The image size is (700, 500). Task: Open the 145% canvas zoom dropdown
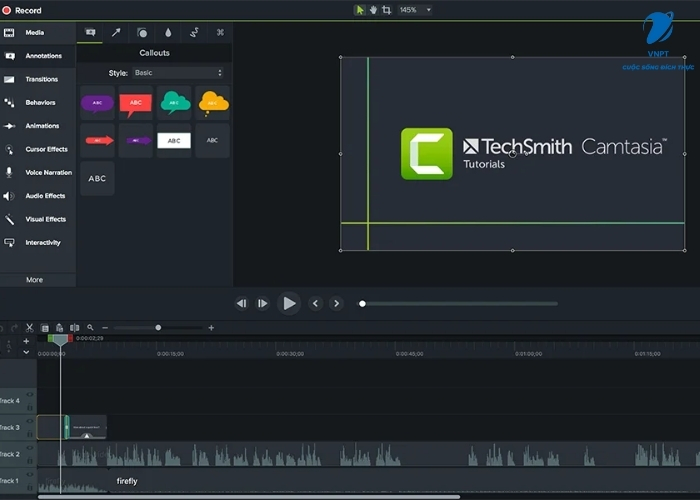pyautogui.click(x=415, y=10)
